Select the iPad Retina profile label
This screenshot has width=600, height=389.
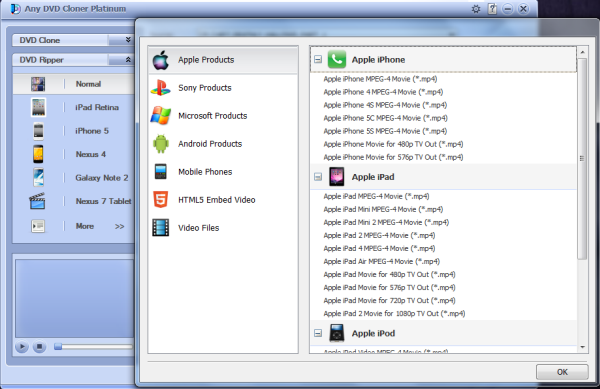[97, 107]
